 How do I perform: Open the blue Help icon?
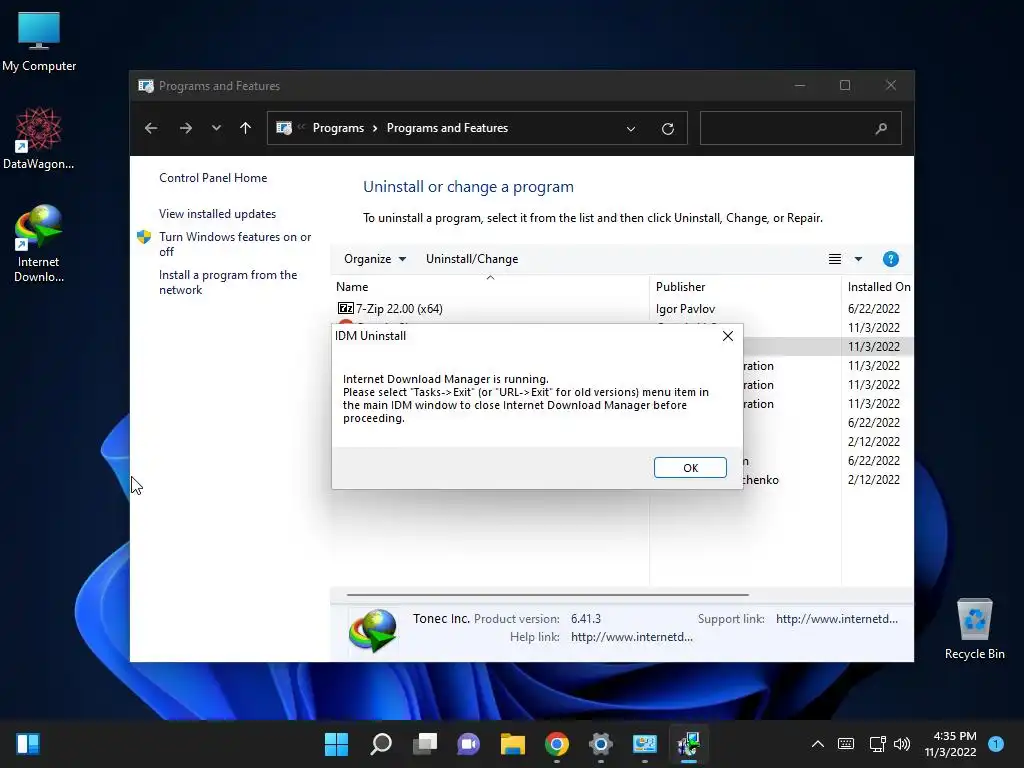click(890, 259)
